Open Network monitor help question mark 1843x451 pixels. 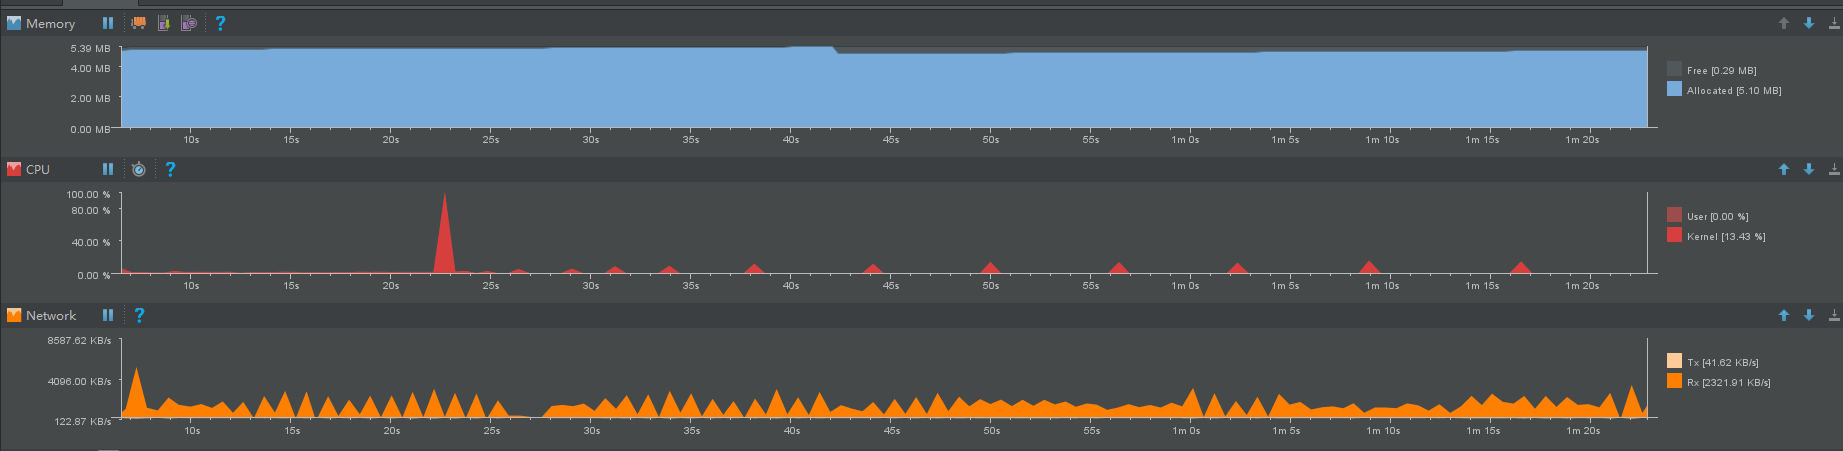pos(140,315)
